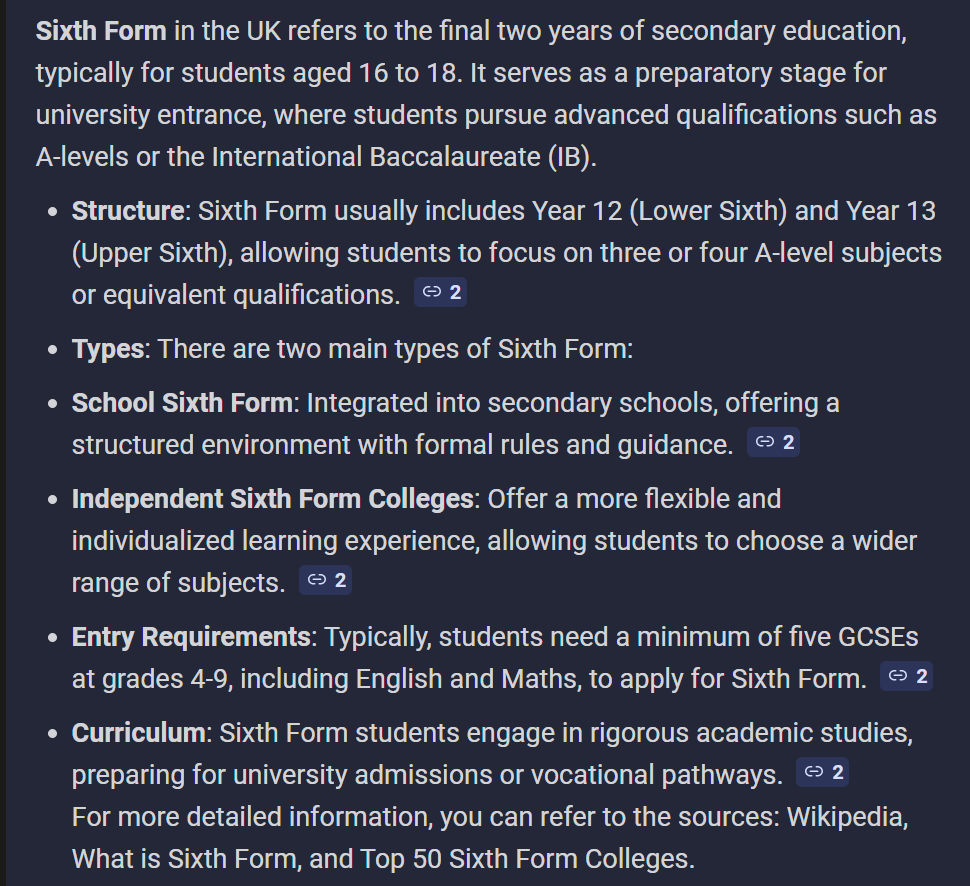Viewport: 970px width, 886px height.
Task: Open the citation badge after the Structure bullet
Action: (440, 293)
